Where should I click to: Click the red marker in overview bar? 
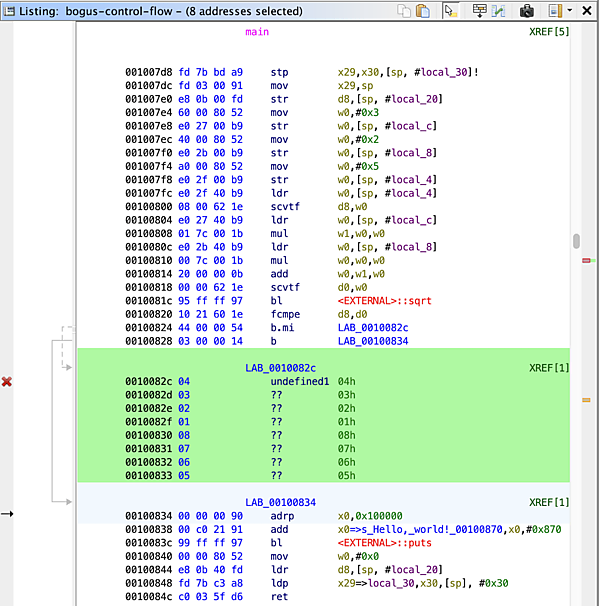[587, 260]
